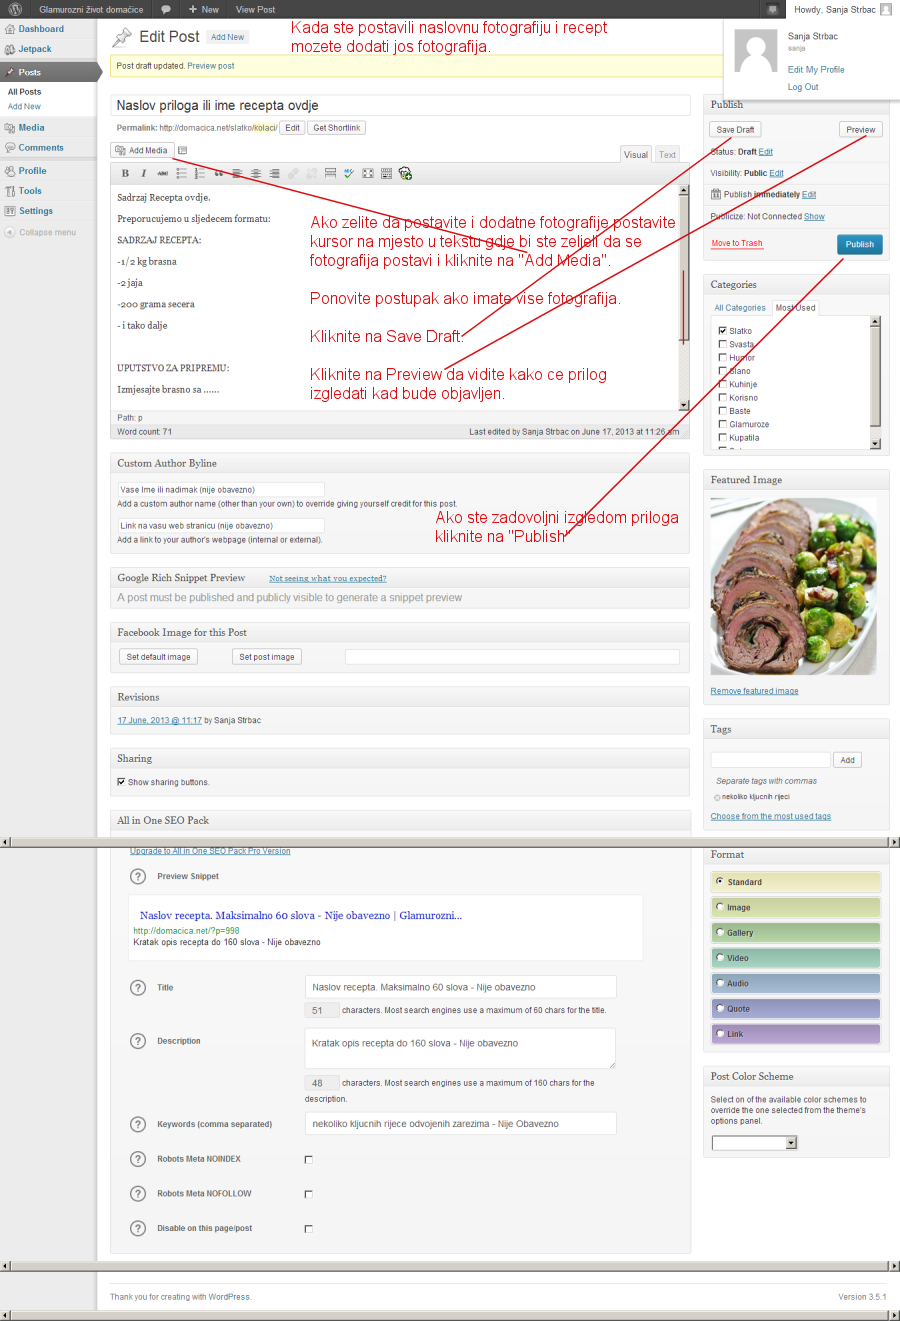This screenshot has width=900, height=1321.
Task: Open WordPress logo menu in admin bar
Action: 15,9
